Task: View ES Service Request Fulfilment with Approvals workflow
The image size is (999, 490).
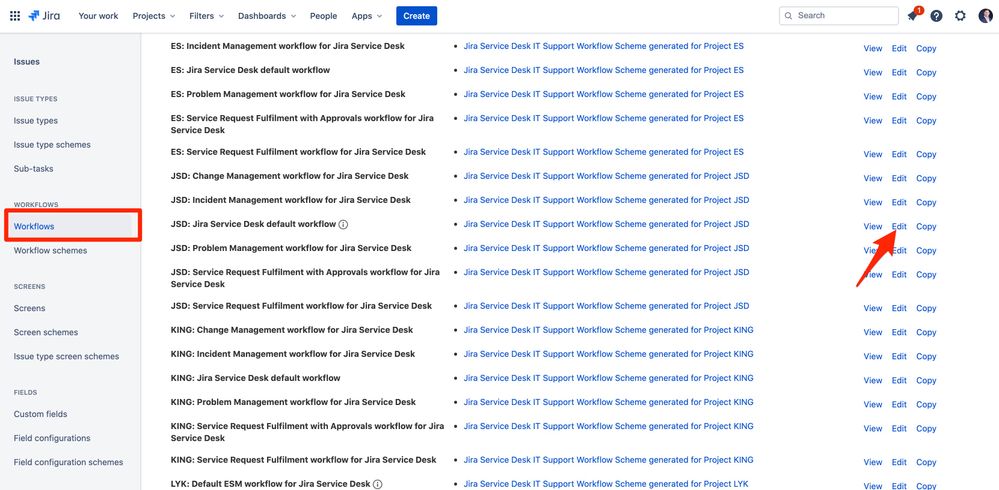Action: coord(873,120)
